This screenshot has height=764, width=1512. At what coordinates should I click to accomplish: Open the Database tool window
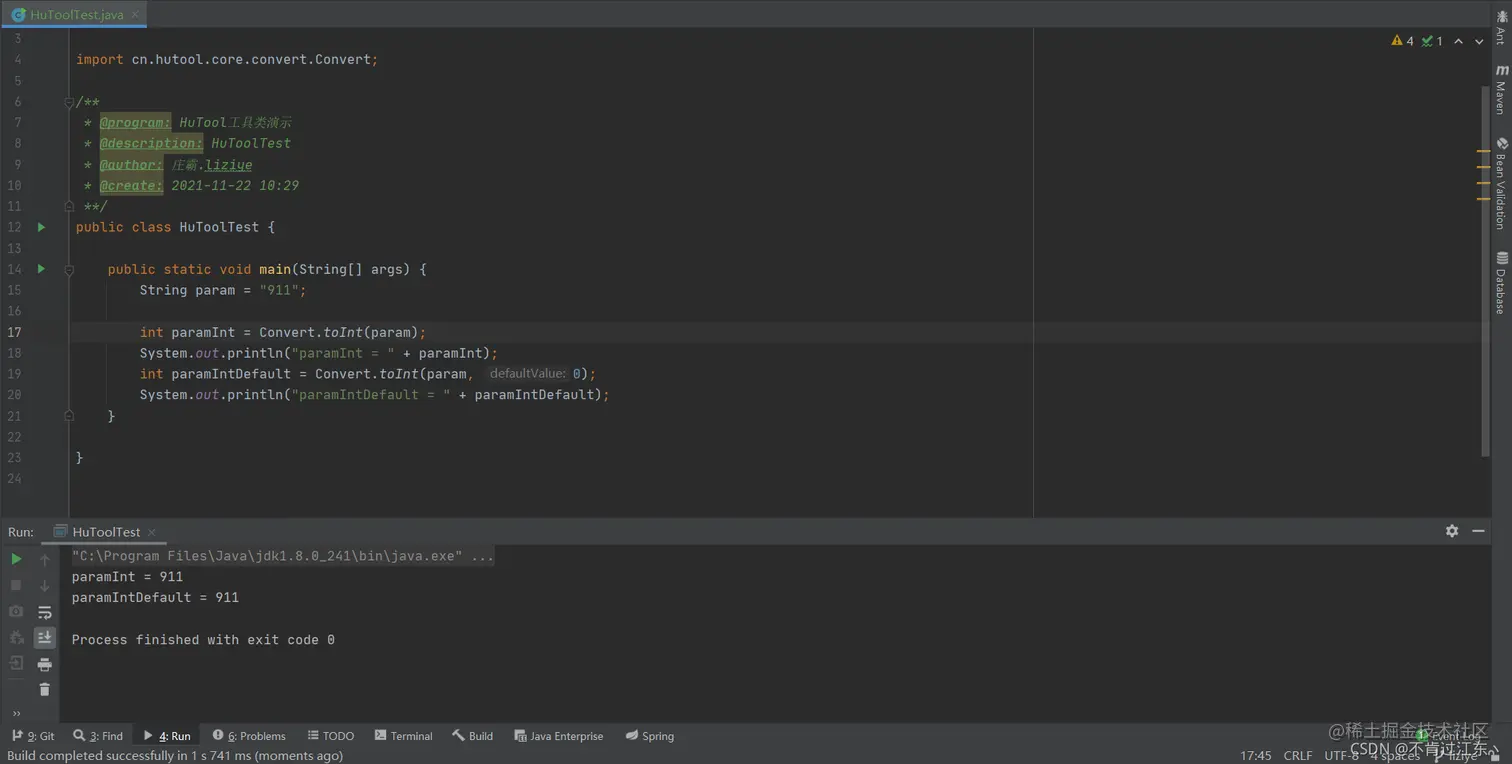click(x=1501, y=283)
